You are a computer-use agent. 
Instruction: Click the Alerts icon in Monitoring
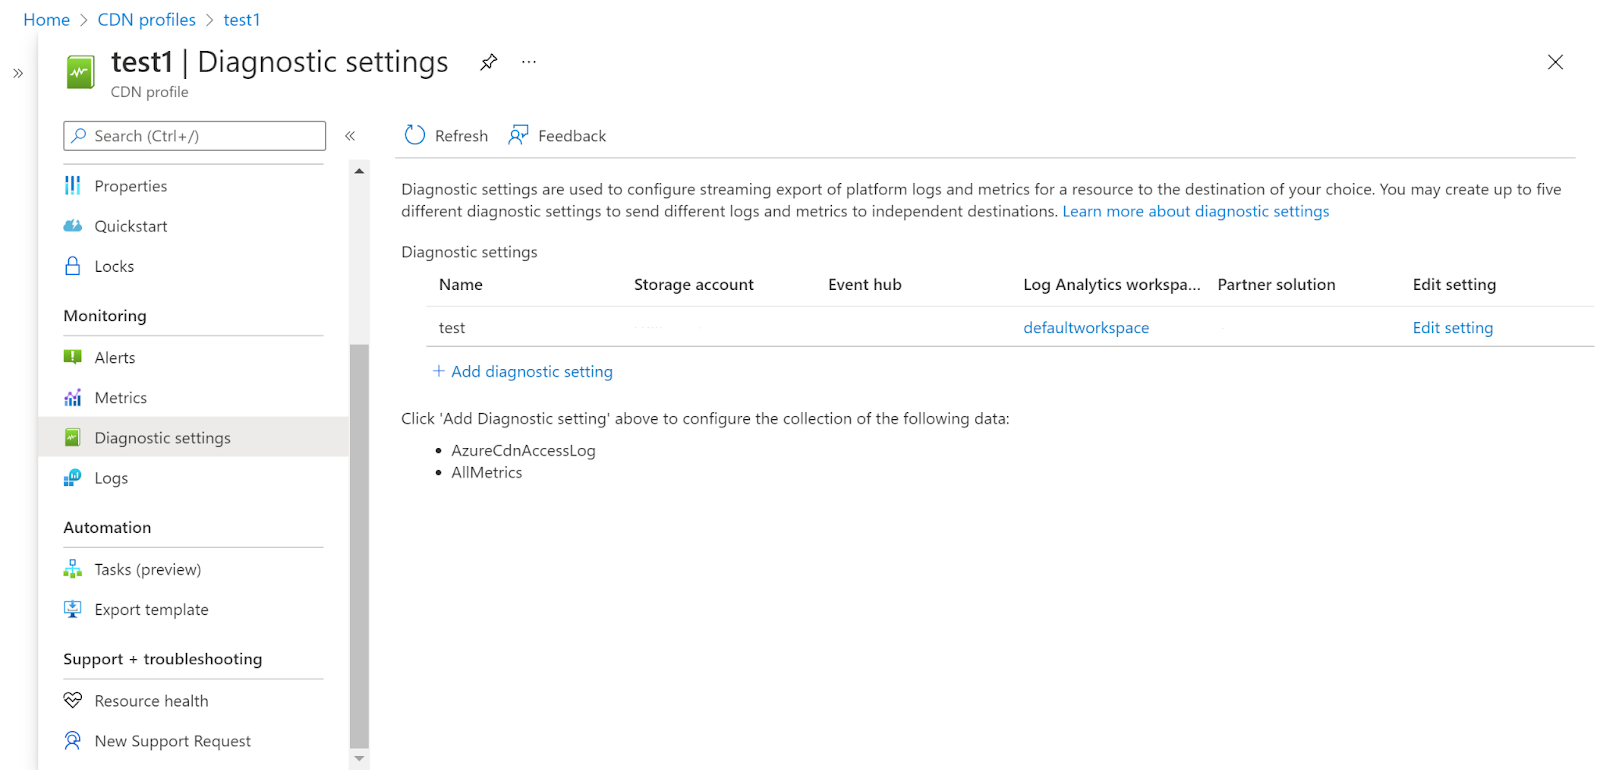point(73,357)
